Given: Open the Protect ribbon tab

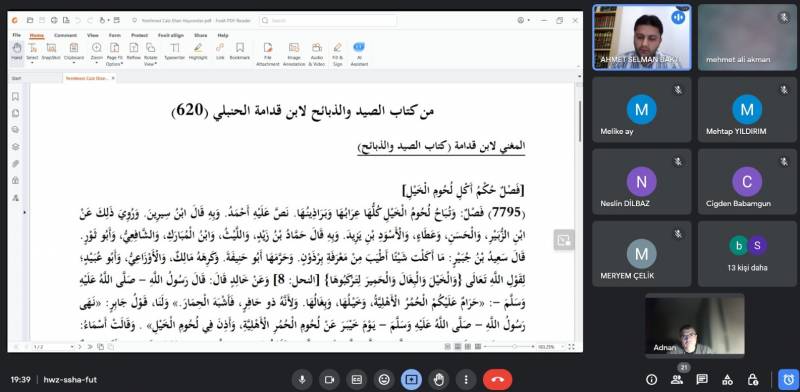Looking at the screenshot, I should (139, 35).
